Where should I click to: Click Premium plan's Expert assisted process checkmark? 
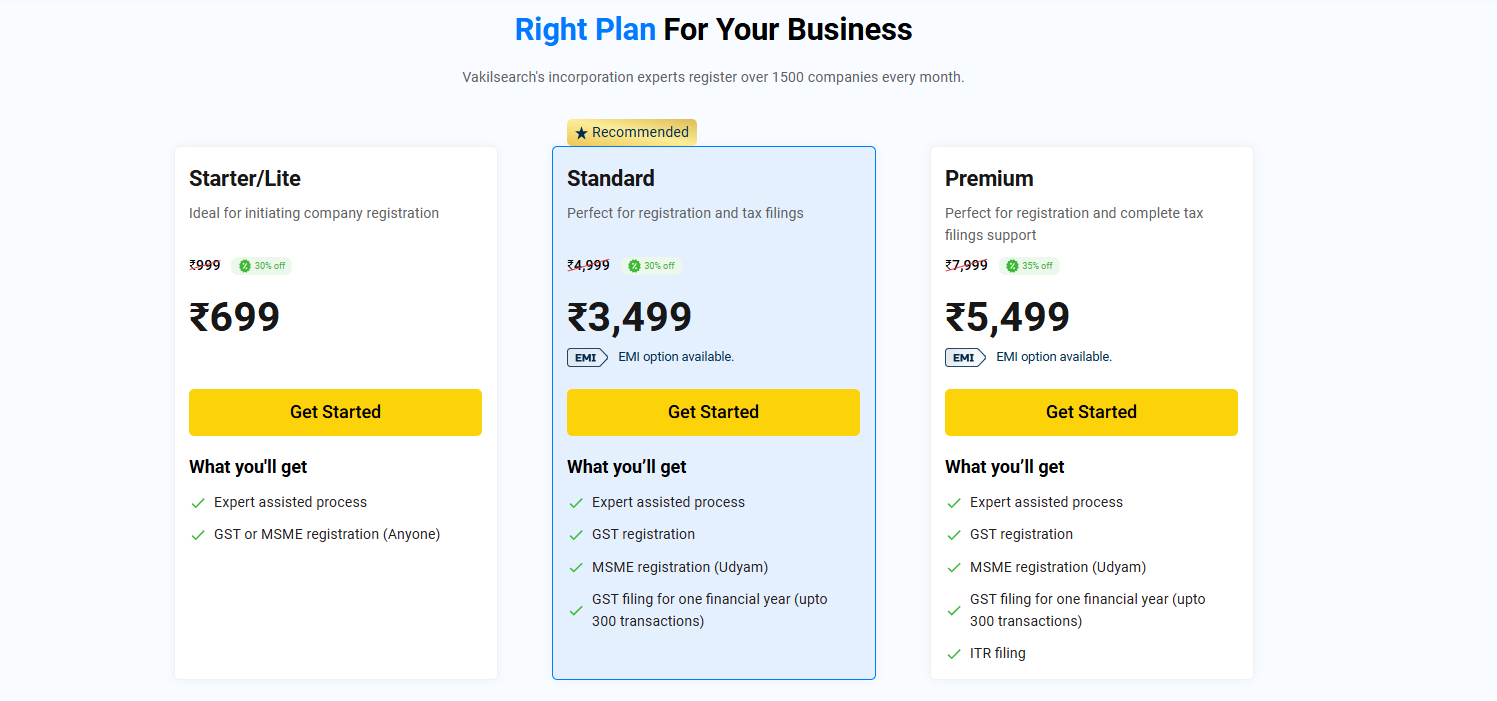953,503
